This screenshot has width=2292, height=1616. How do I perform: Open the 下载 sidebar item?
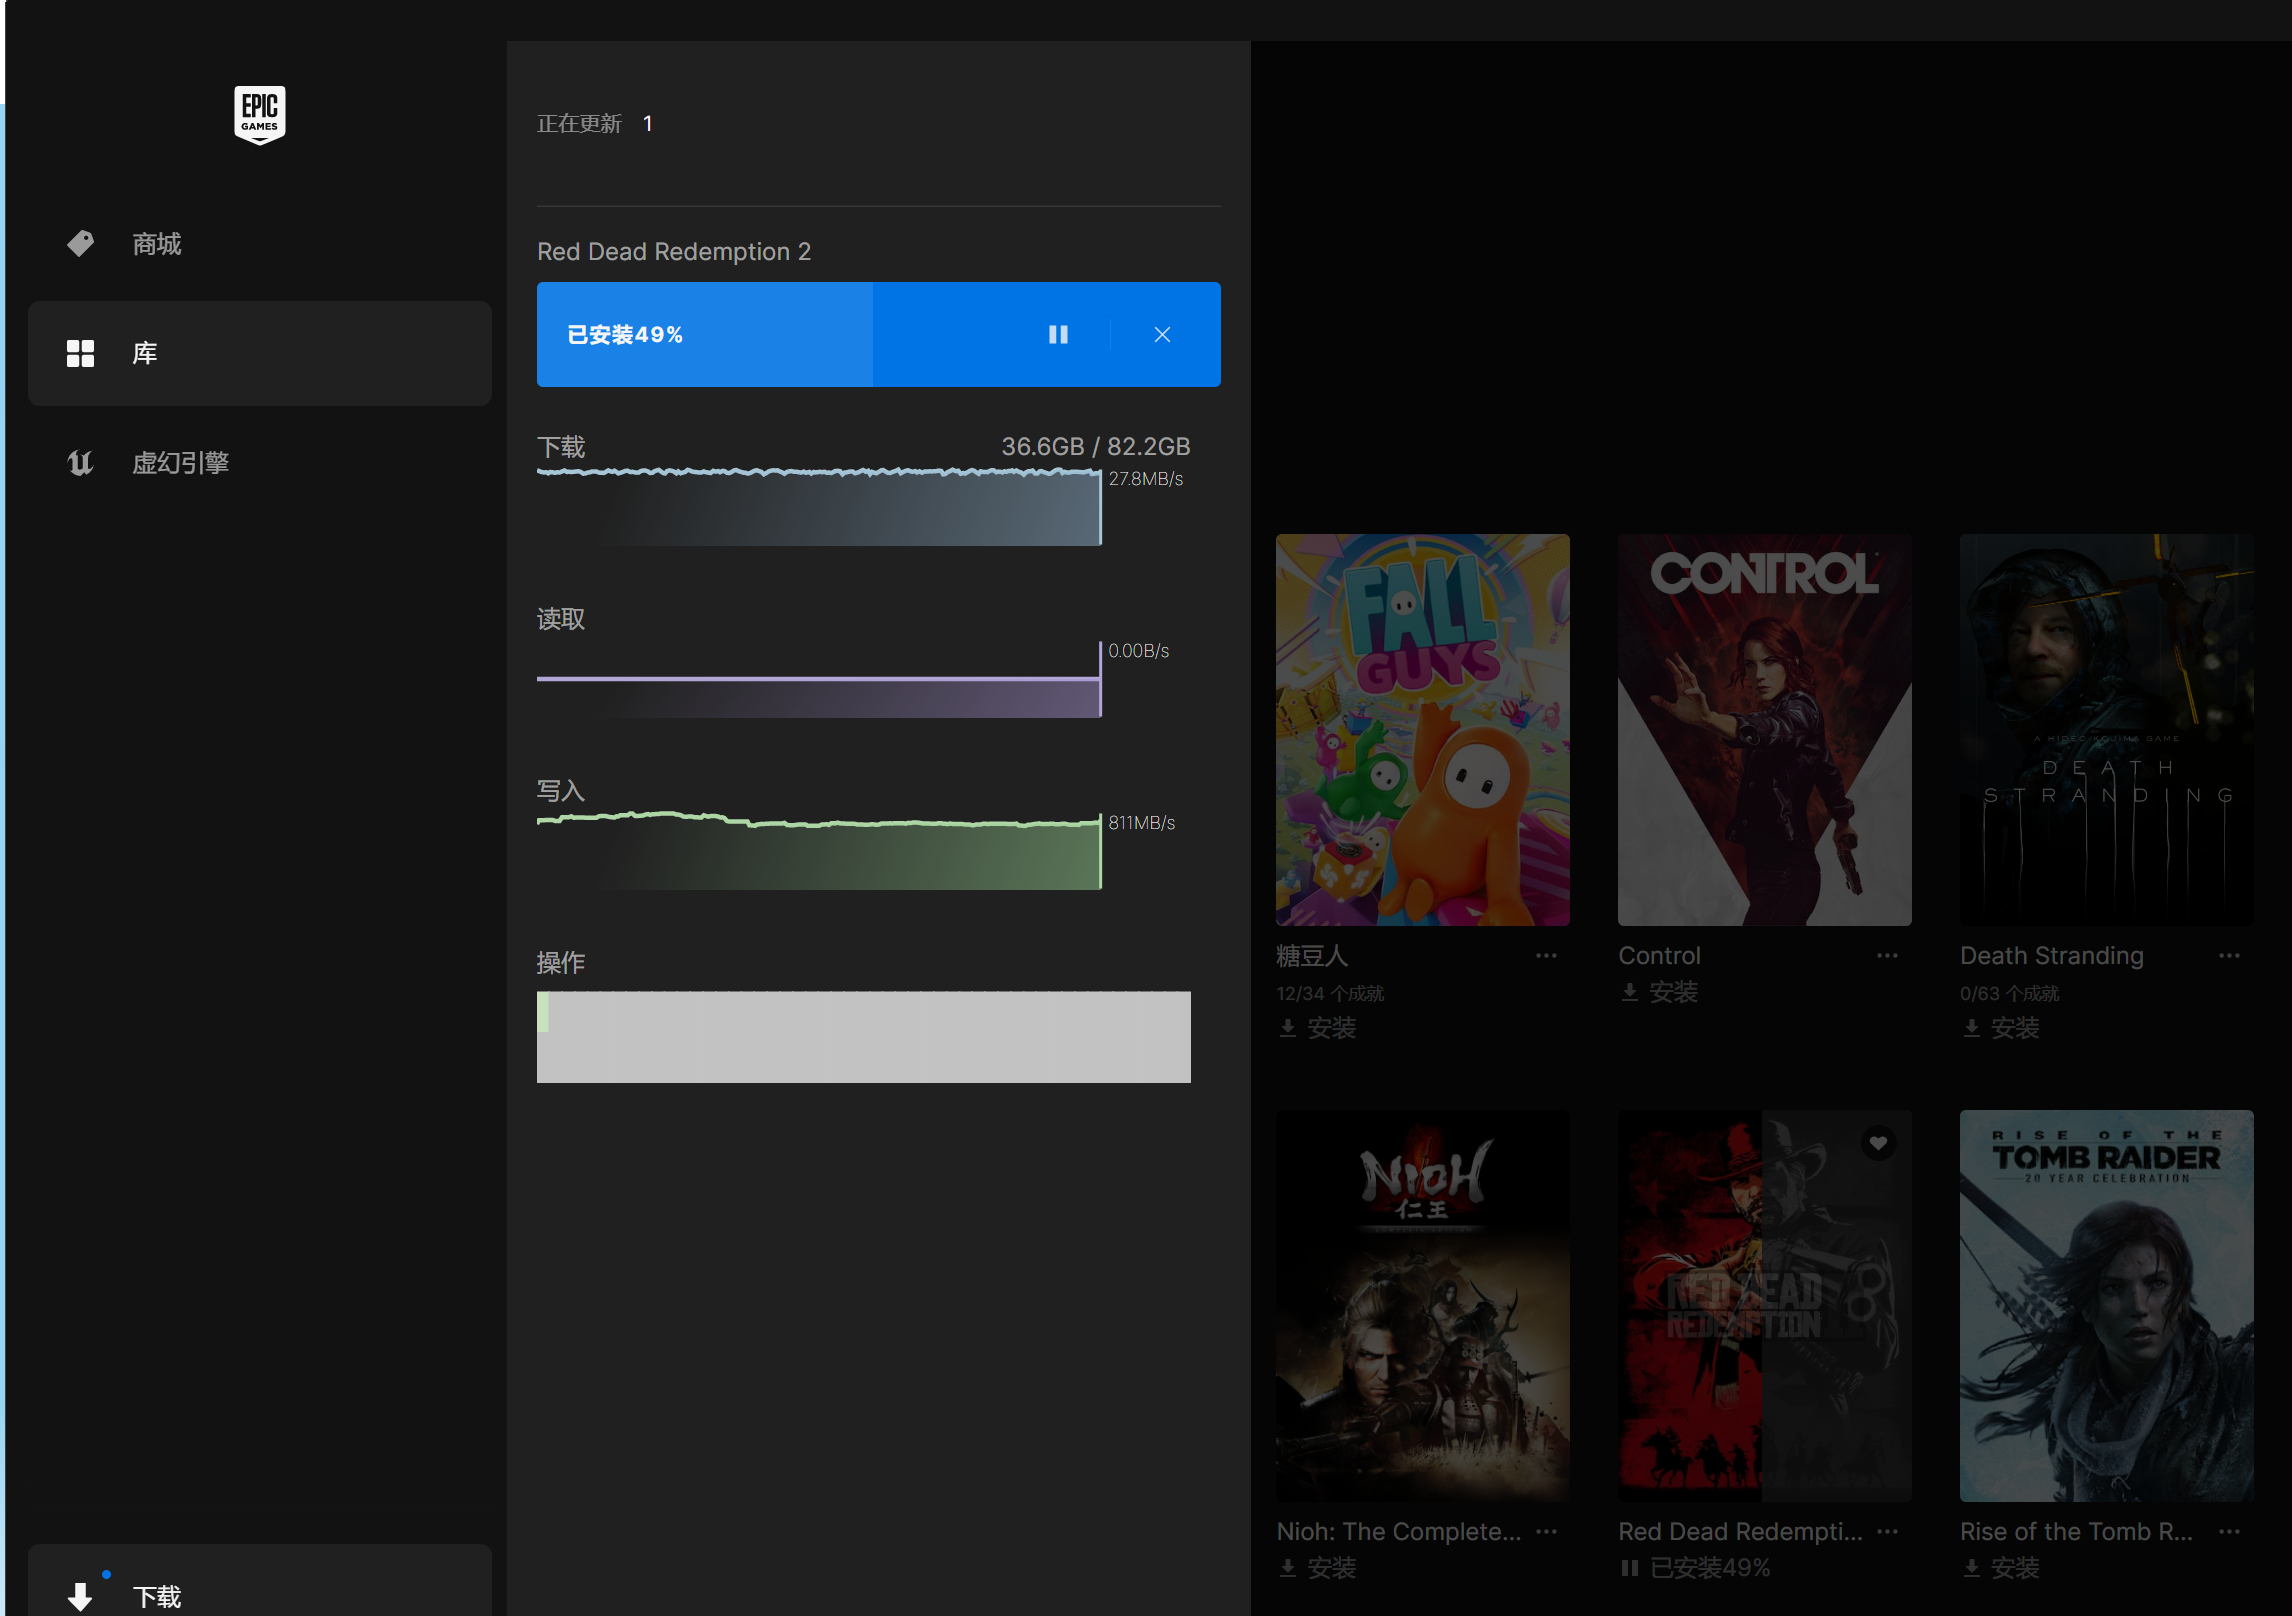(x=260, y=1582)
